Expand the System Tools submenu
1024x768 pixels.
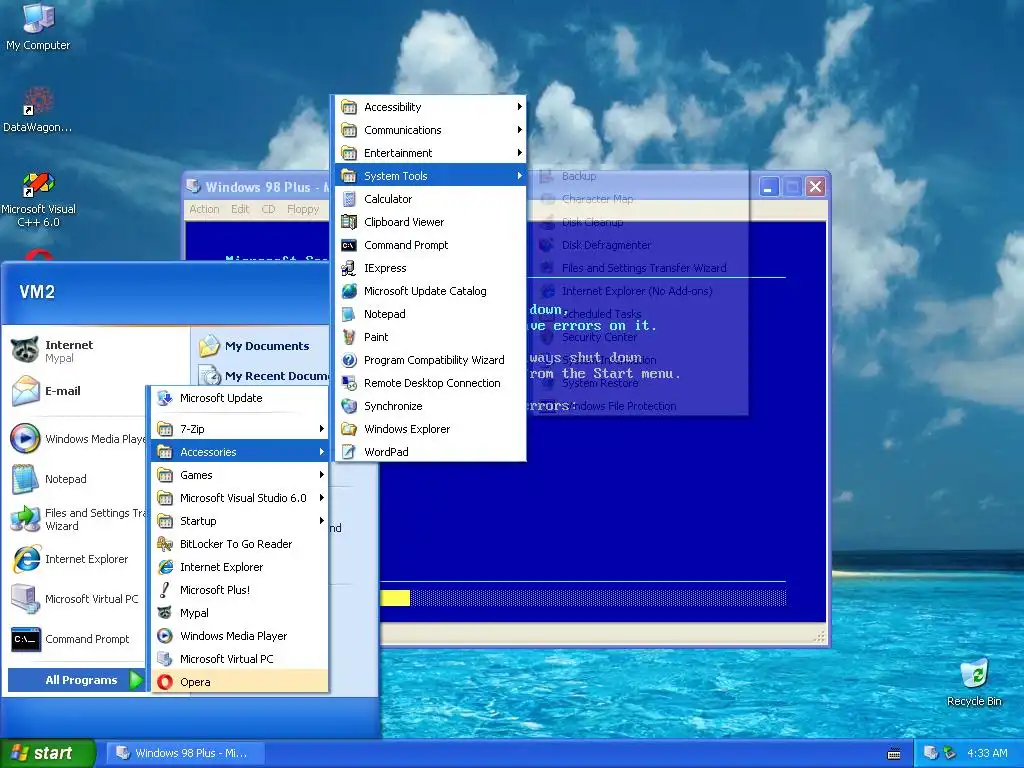[430, 176]
